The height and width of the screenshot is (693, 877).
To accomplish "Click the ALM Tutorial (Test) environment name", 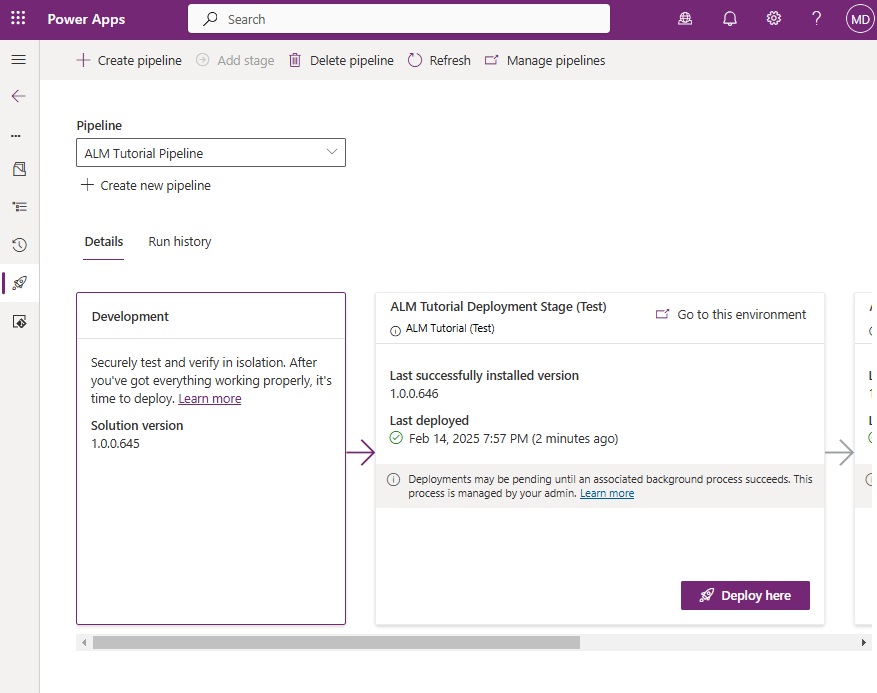I will click(450, 328).
